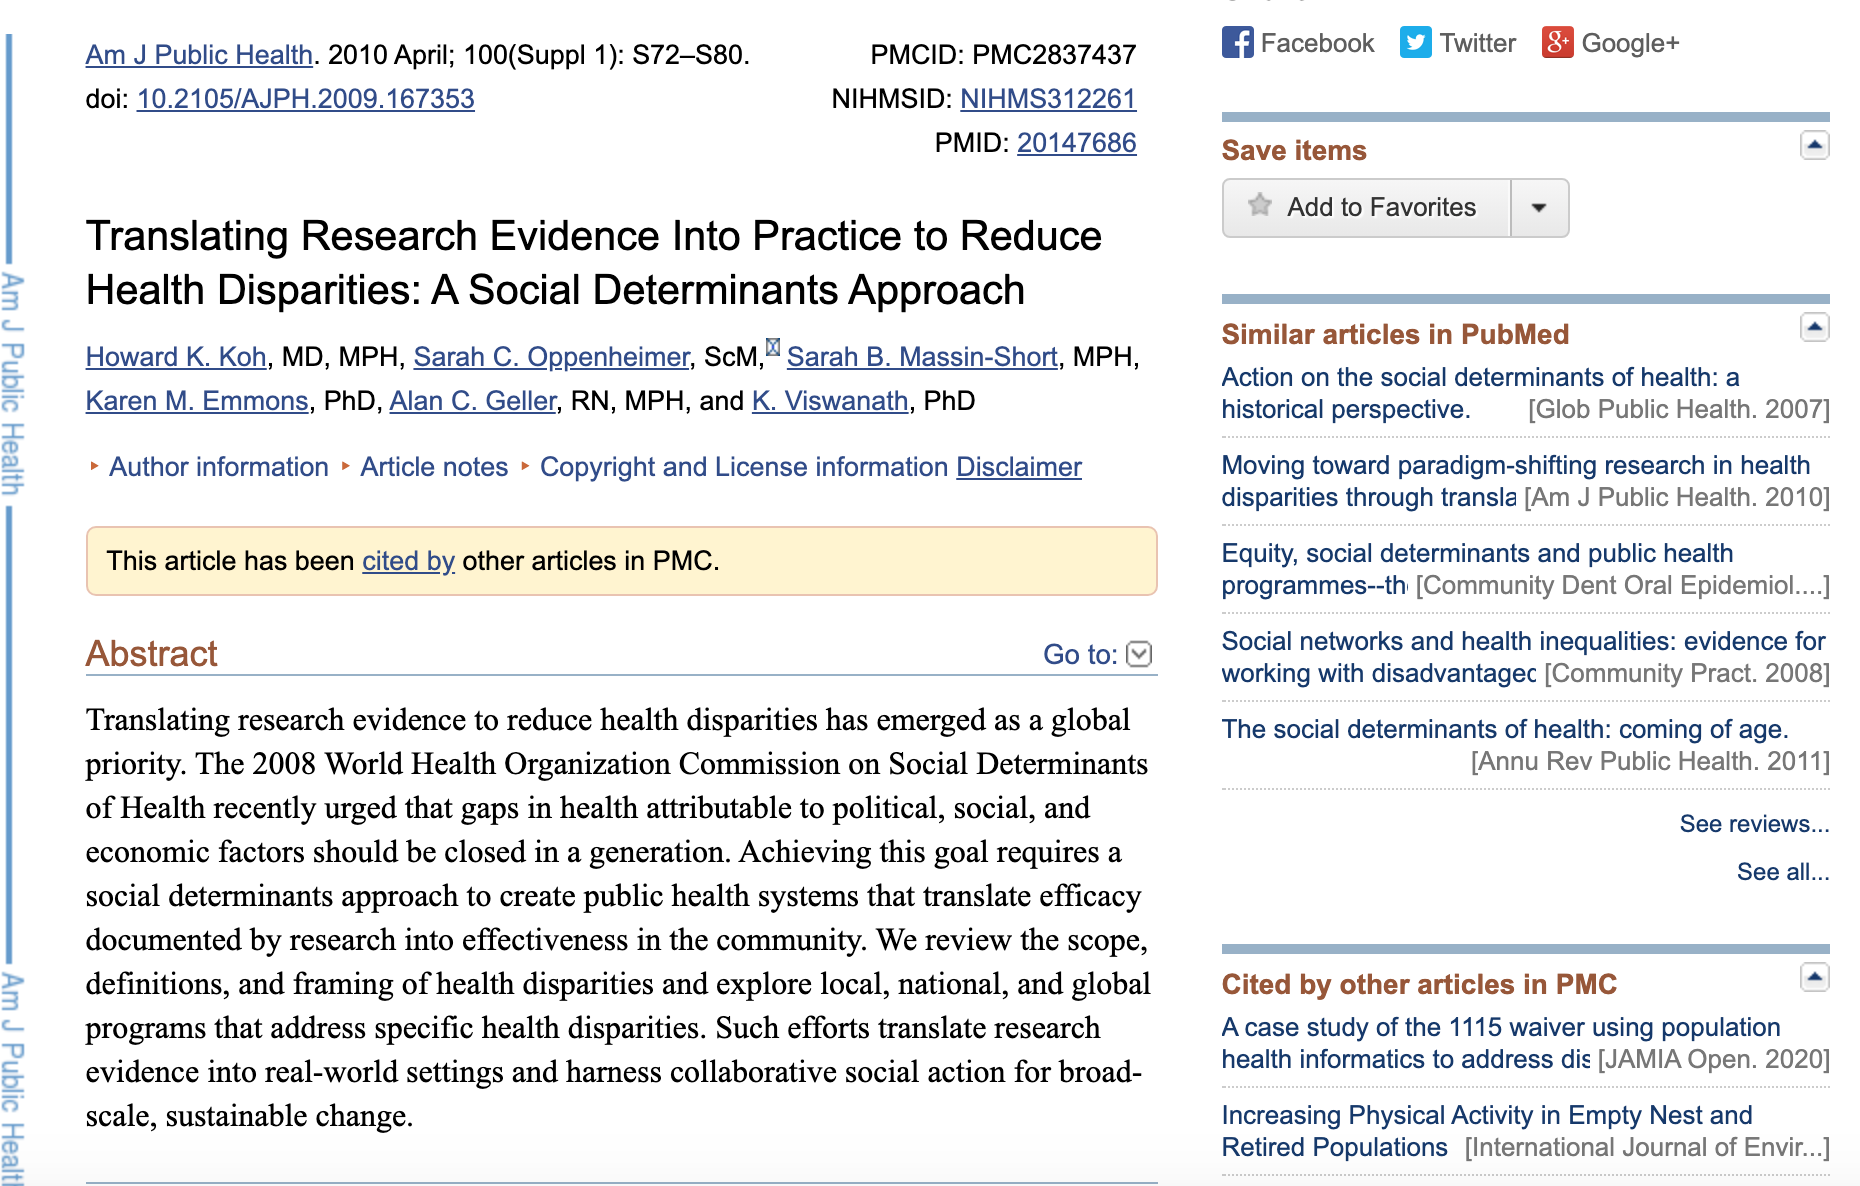Click the envelope icon after Sarah C. Oppenheimer
The image size is (1860, 1186).
(x=772, y=347)
